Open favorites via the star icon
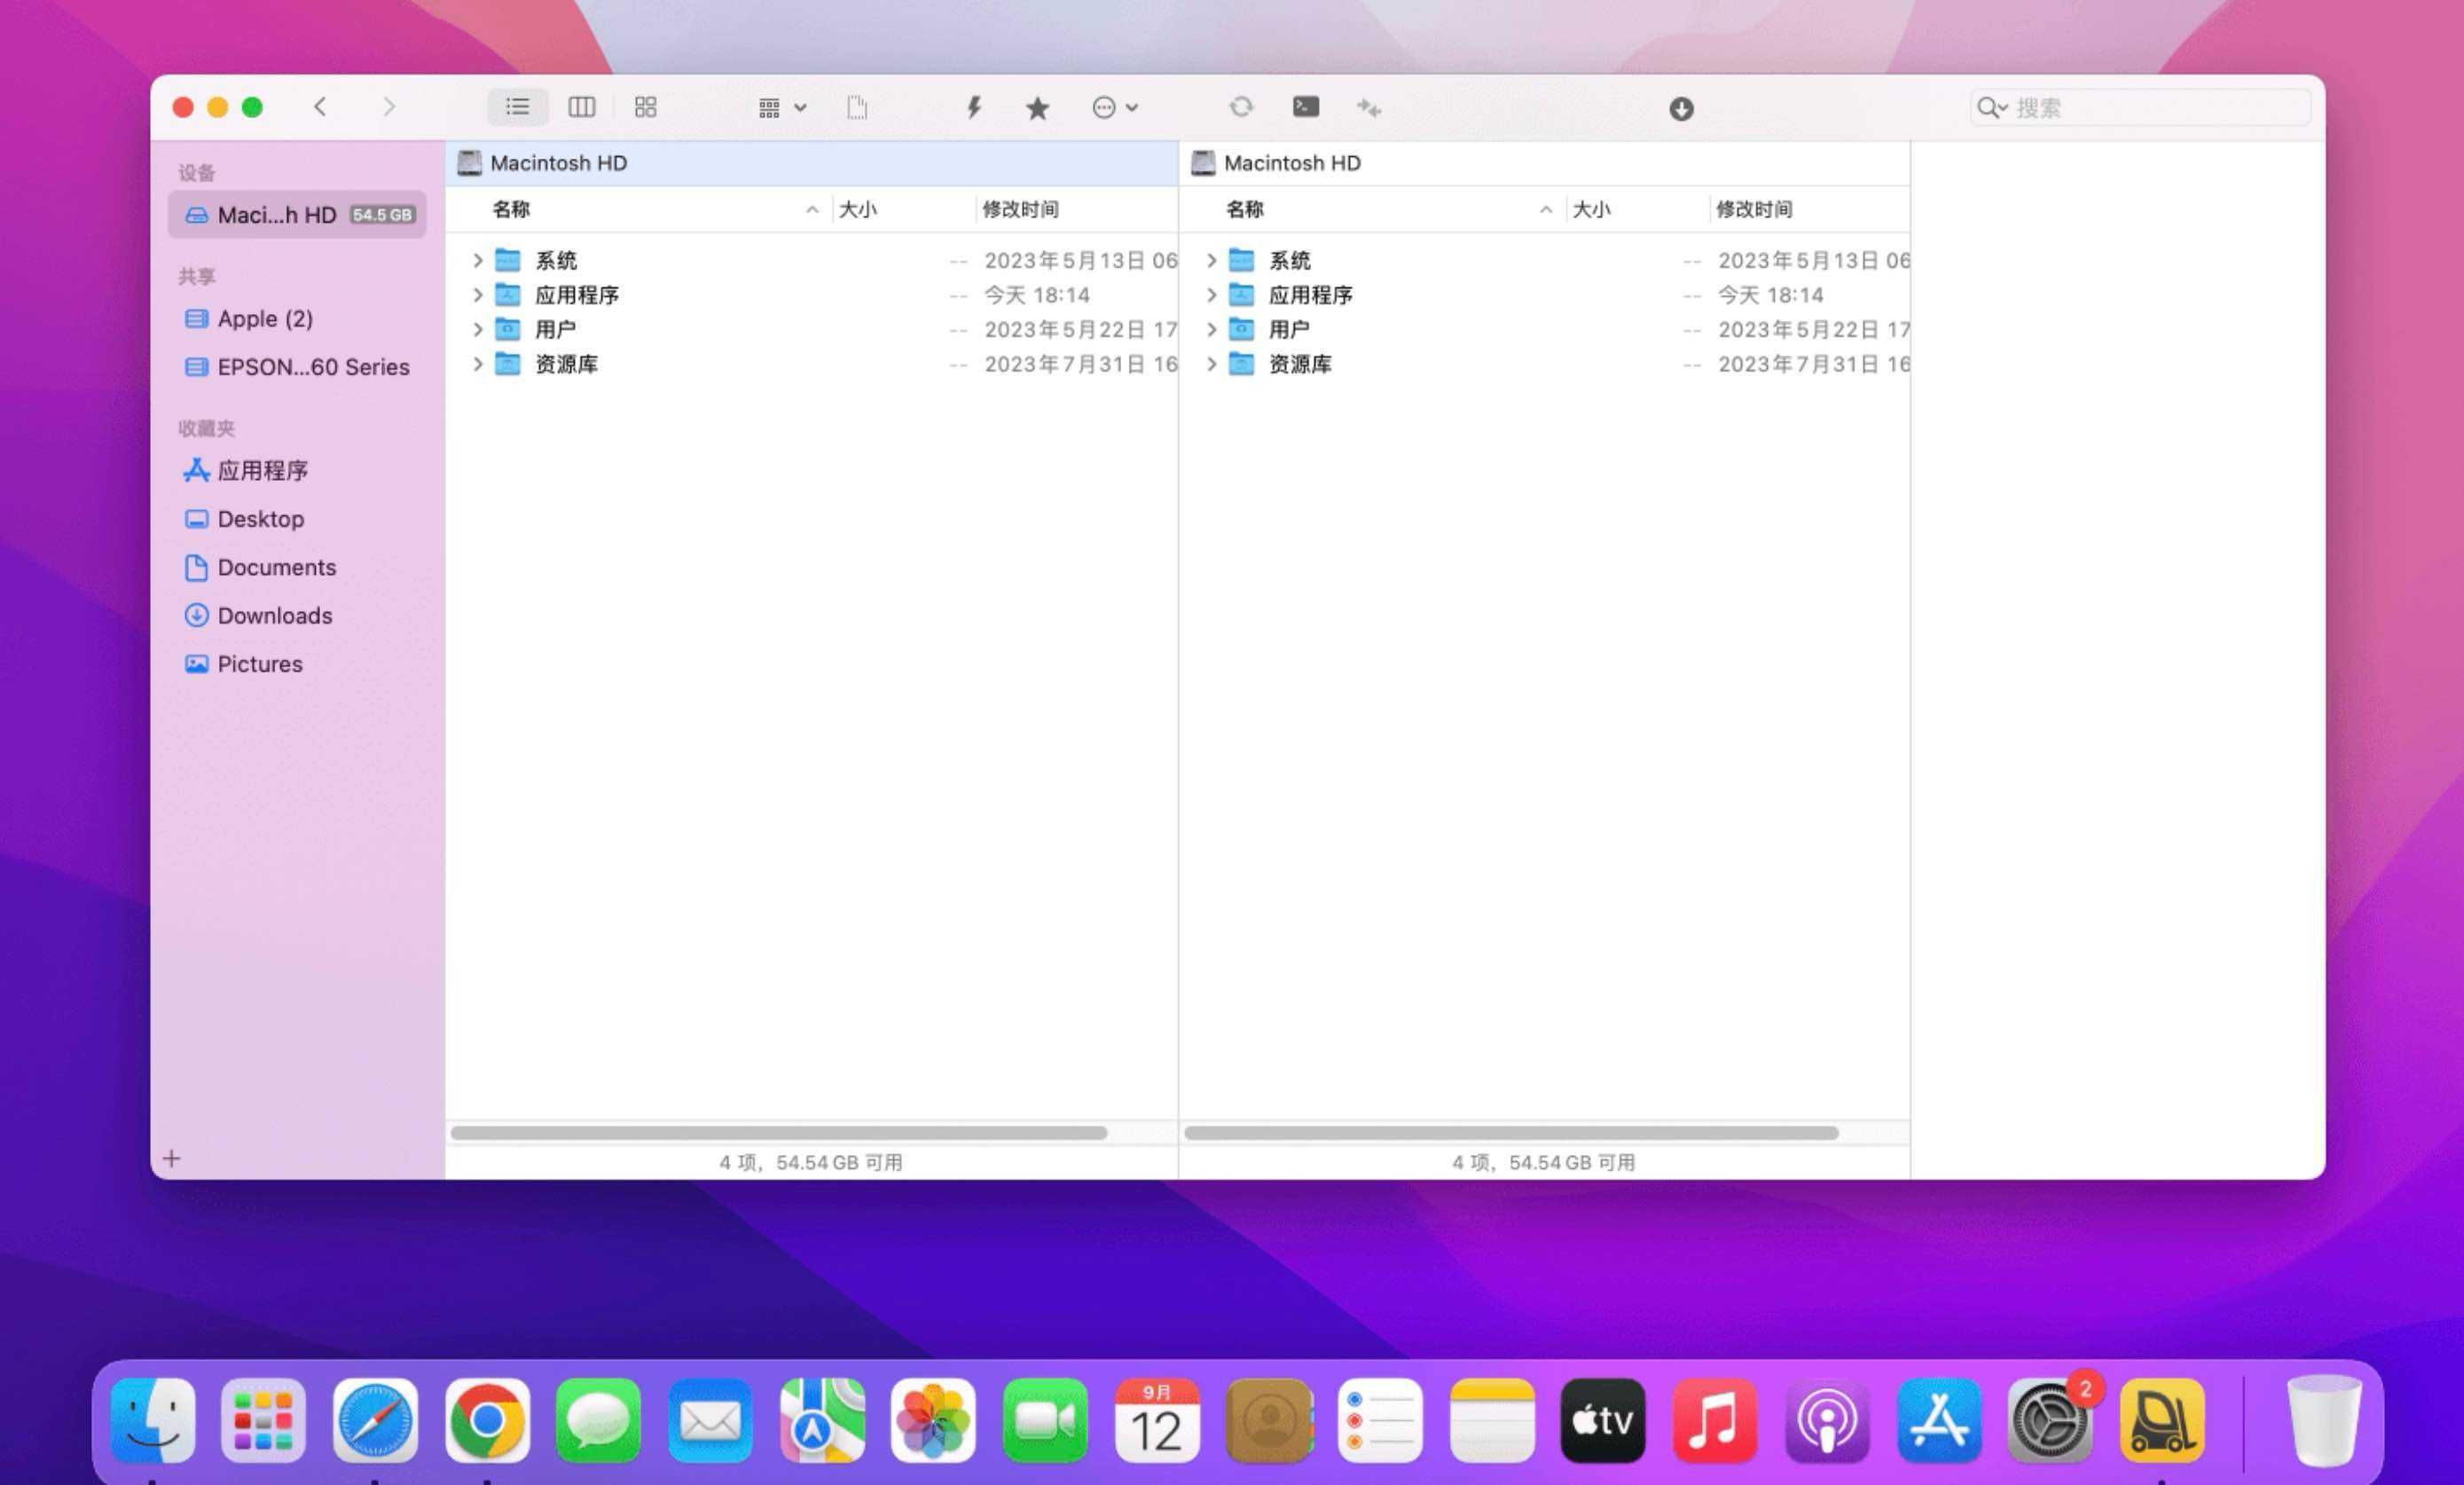 (1037, 107)
